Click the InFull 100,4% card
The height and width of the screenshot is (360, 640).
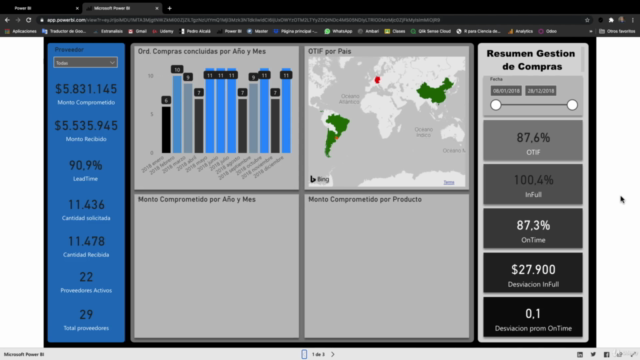click(533, 184)
